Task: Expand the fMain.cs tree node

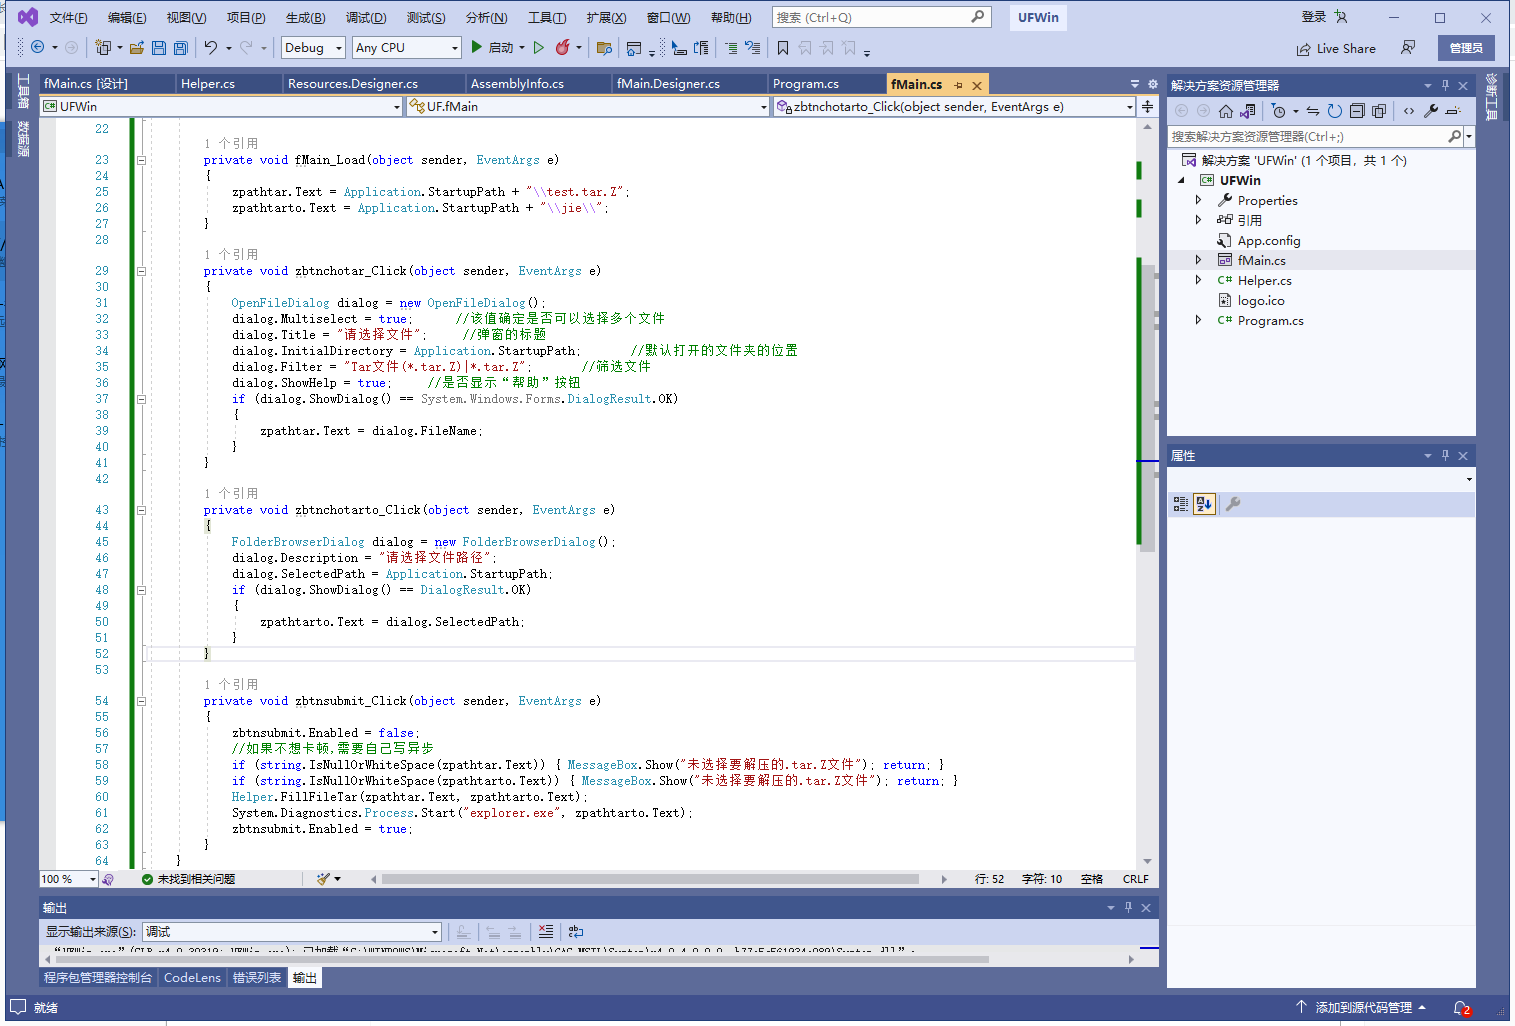Action: pyautogui.click(x=1198, y=260)
